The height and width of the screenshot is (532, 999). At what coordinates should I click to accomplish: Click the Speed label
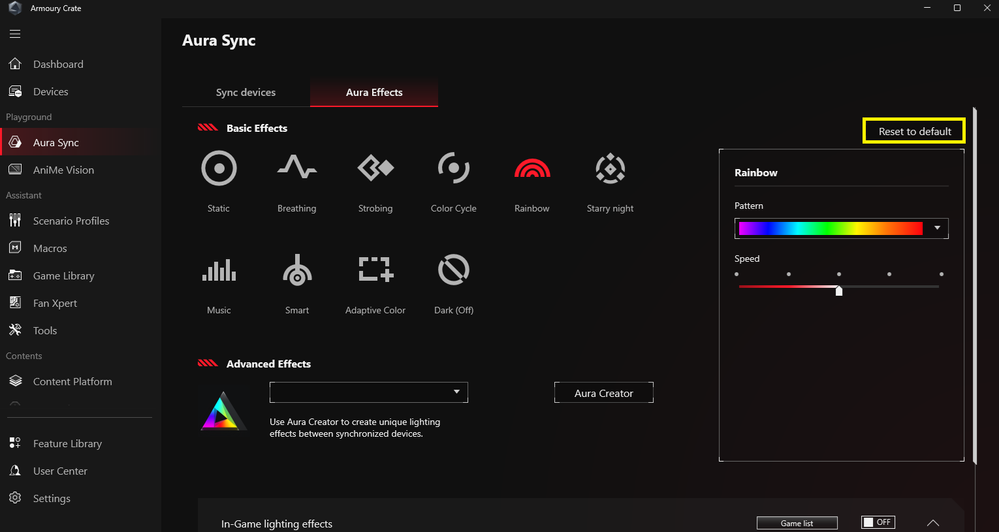(x=747, y=259)
